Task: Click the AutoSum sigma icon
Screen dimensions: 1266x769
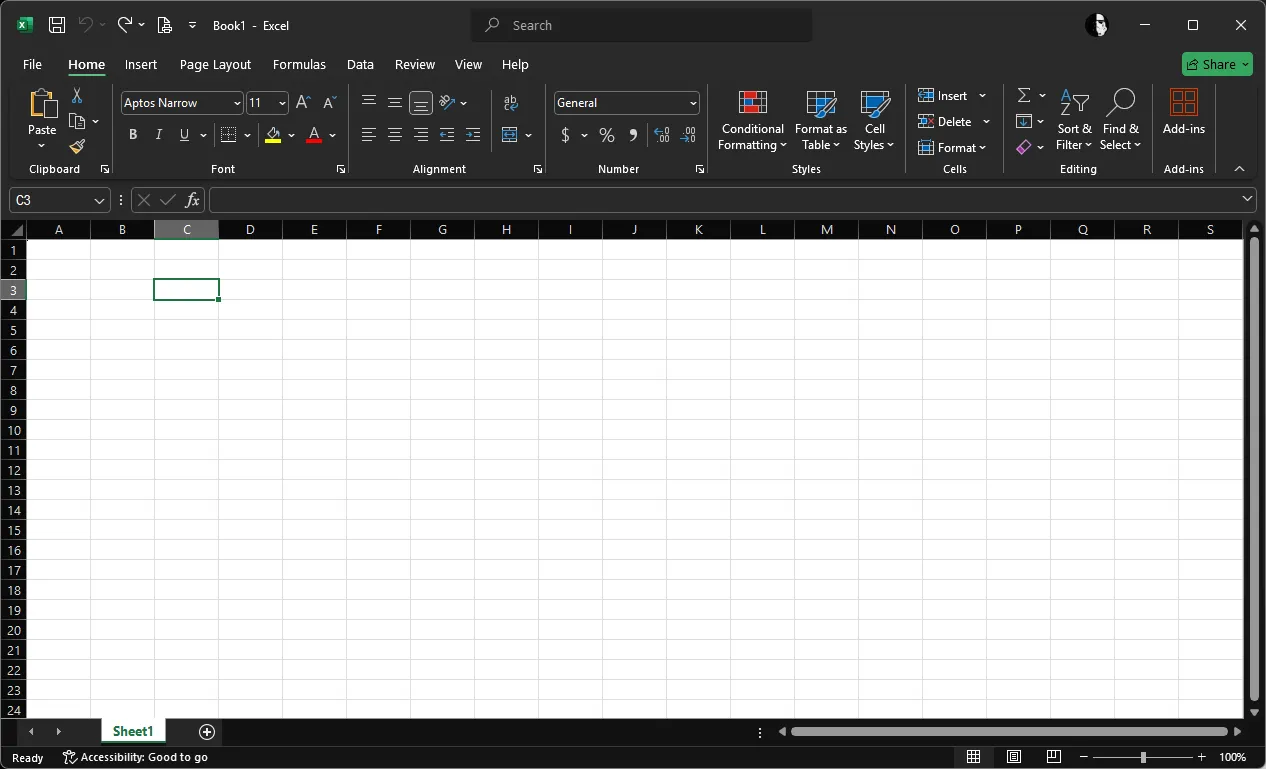Action: [1024, 95]
